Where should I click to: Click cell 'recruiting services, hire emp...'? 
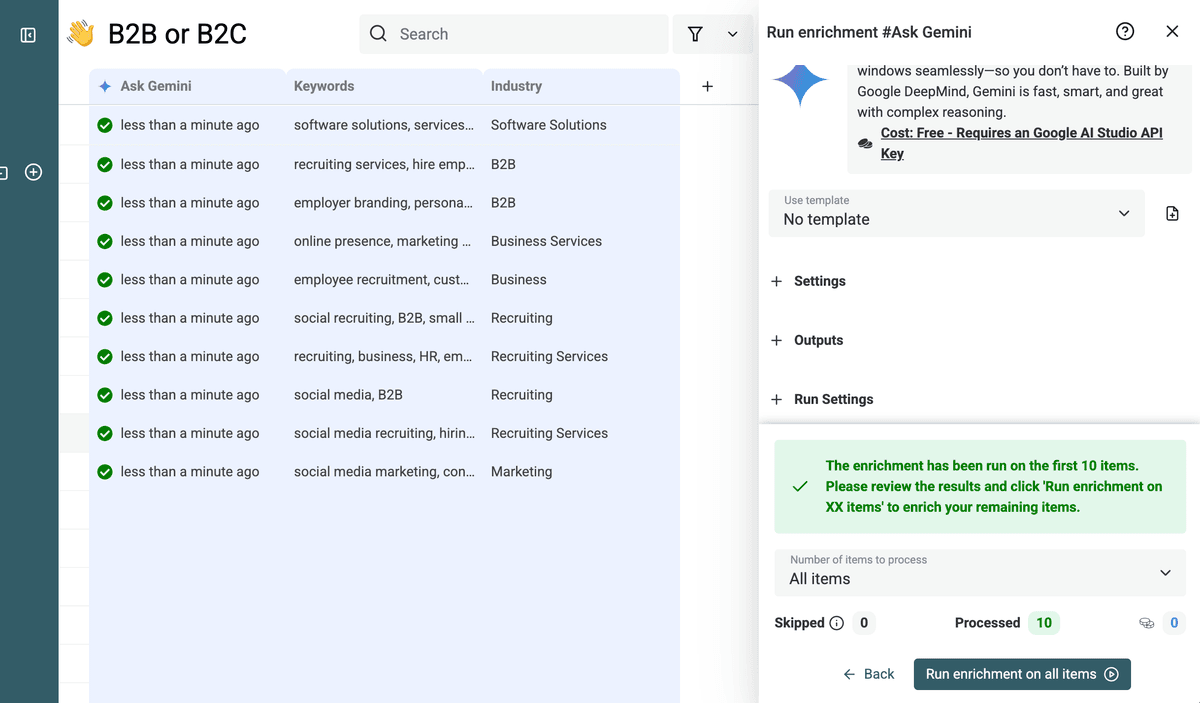click(384, 164)
